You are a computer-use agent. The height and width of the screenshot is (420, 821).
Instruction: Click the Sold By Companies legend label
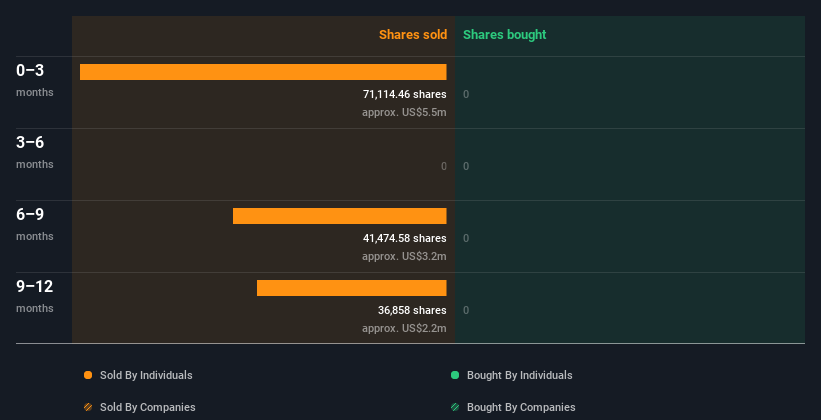coord(148,407)
